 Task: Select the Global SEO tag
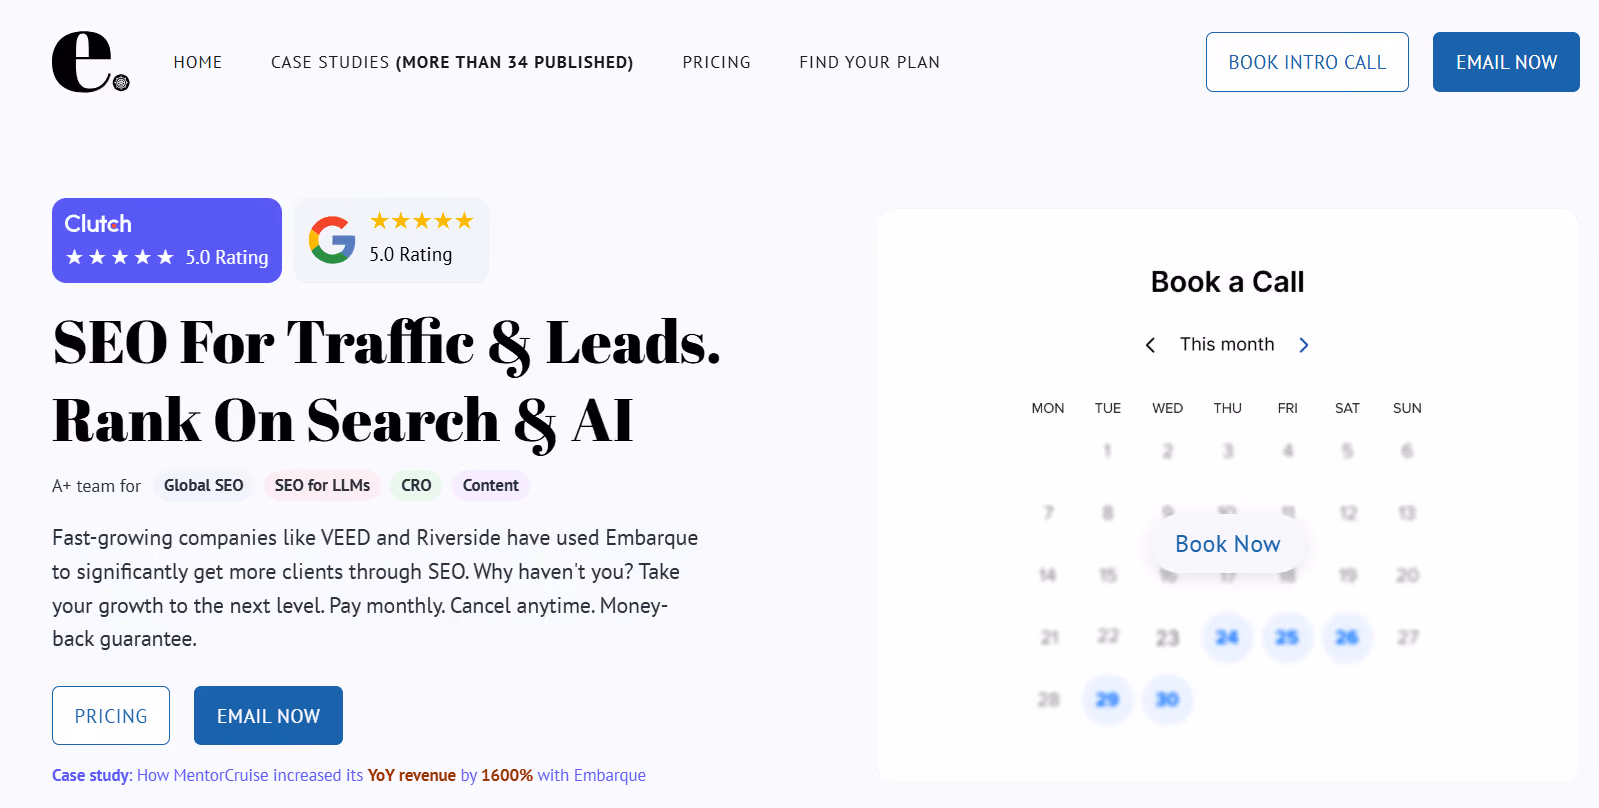tap(204, 485)
